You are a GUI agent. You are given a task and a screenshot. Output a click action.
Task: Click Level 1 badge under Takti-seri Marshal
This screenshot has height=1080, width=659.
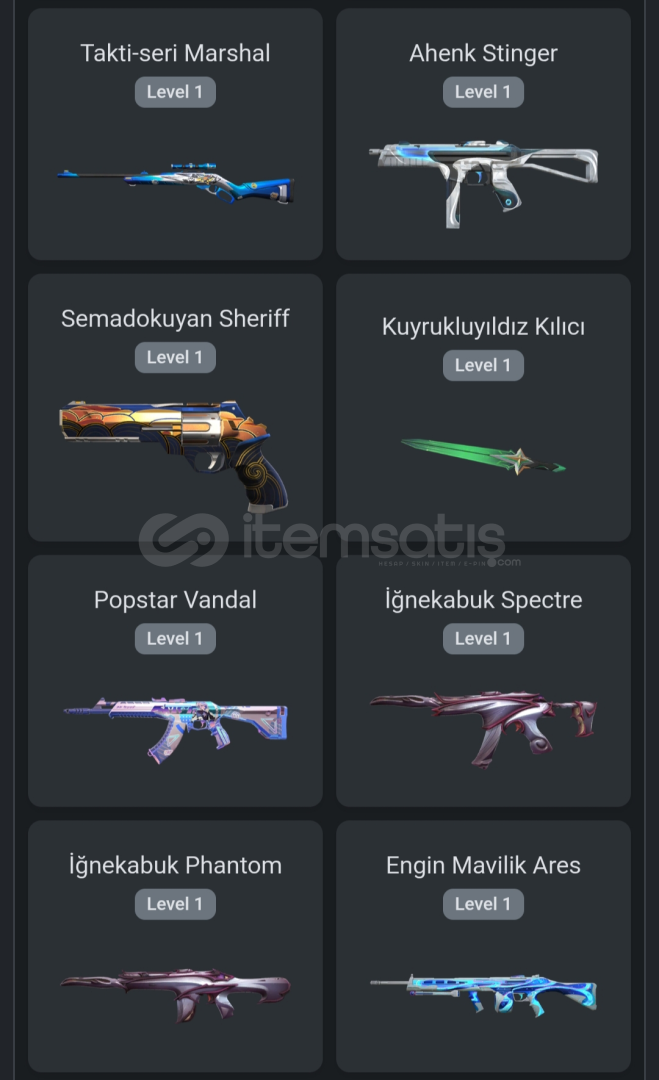tap(175, 92)
